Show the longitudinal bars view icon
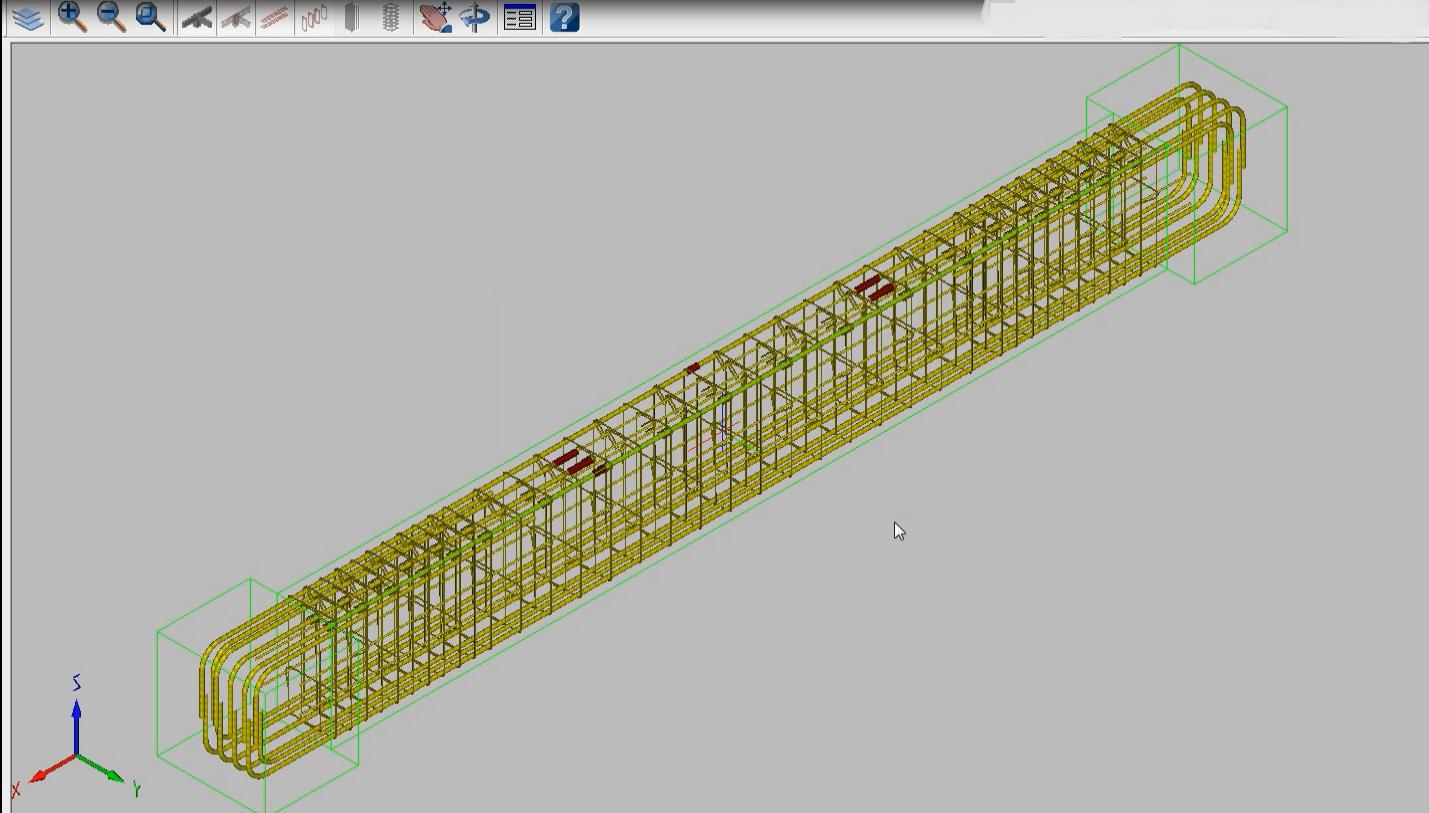 tap(274, 18)
